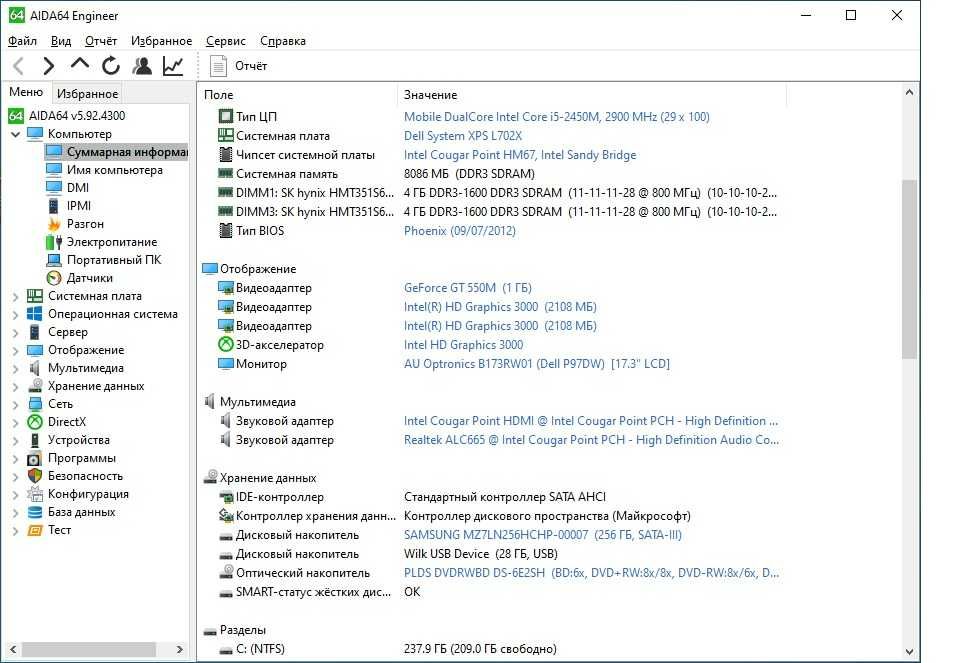This screenshot has width=960, height=663.
Task: Click the Устройства device icon in tree
Action: coord(35,440)
